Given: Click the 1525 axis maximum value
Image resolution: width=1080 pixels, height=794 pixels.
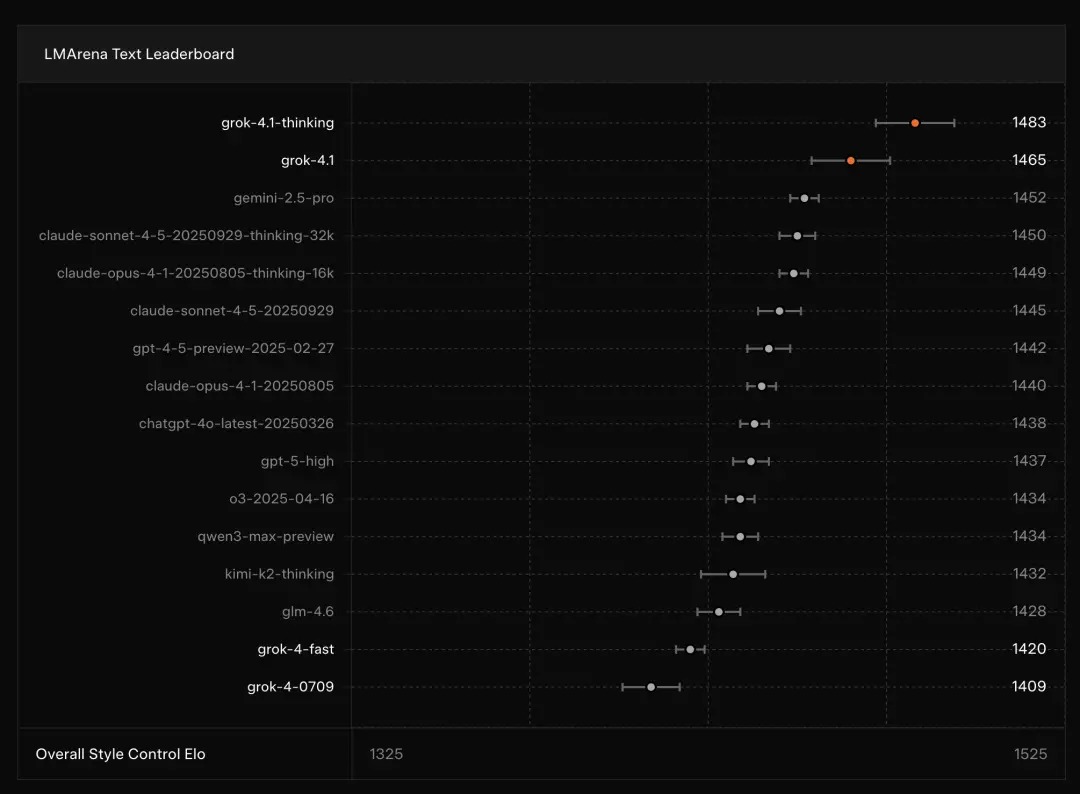Looking at the screenshot, I should point(1031,754).
